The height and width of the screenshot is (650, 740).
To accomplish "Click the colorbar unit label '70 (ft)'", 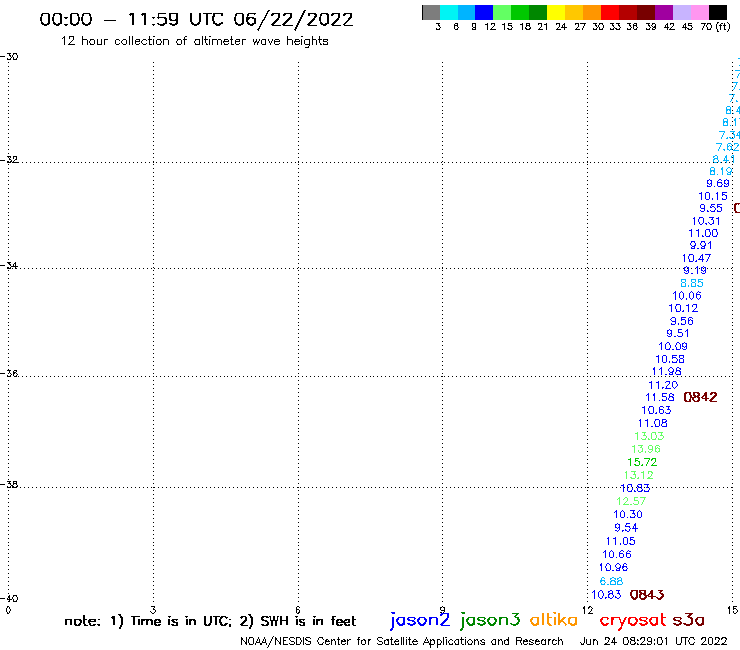I will point(715,27).
